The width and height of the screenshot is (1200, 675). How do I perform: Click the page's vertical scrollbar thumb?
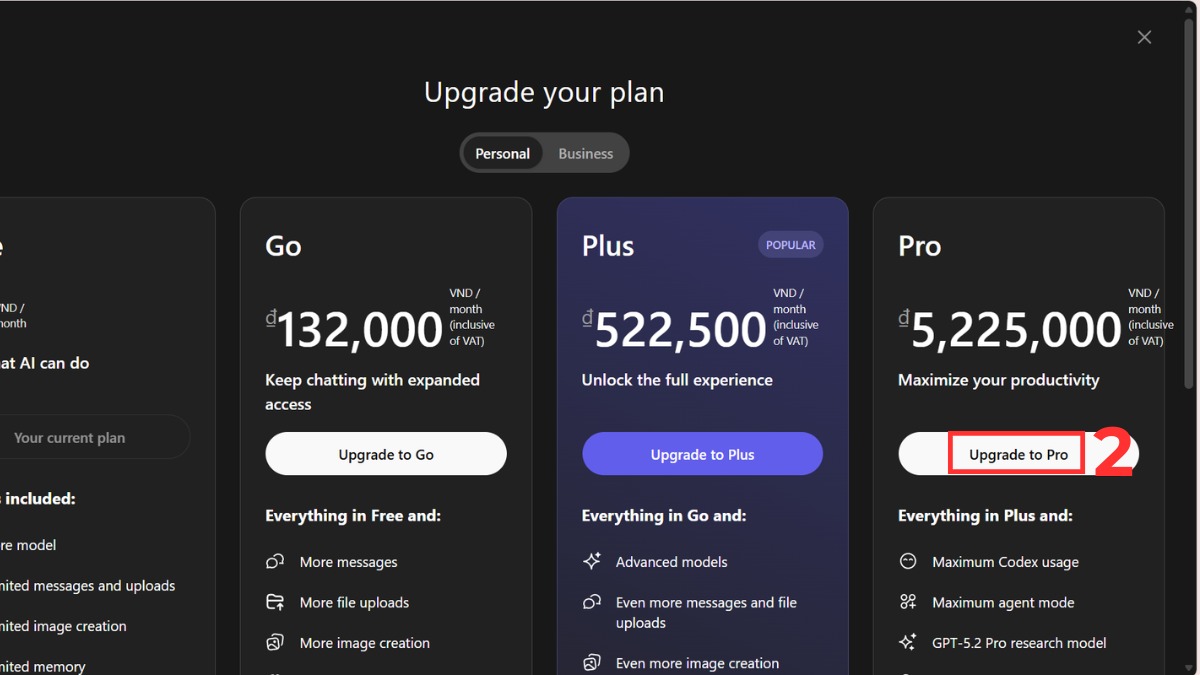click(1190, 200)
